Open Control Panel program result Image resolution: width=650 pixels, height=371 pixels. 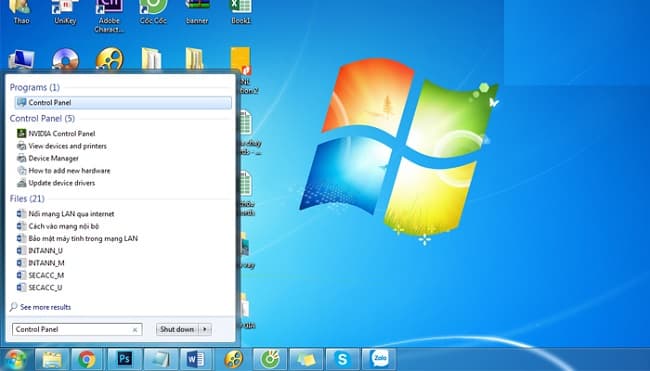tap(123, 103)
